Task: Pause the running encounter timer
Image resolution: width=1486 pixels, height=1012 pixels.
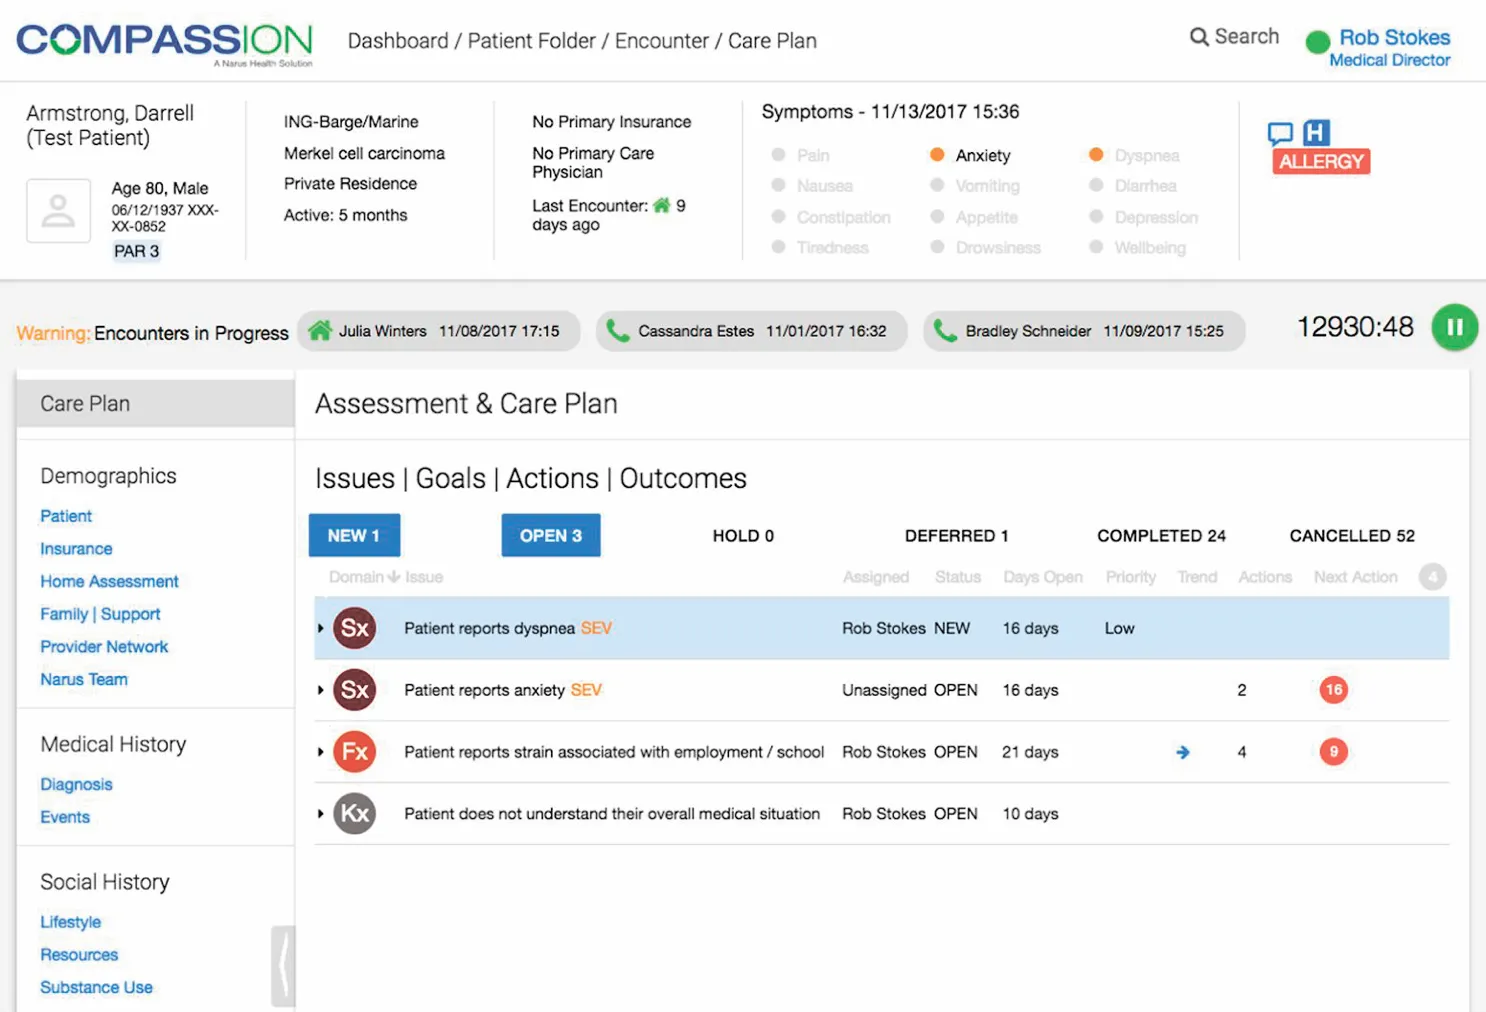Action: point(1455,327)
